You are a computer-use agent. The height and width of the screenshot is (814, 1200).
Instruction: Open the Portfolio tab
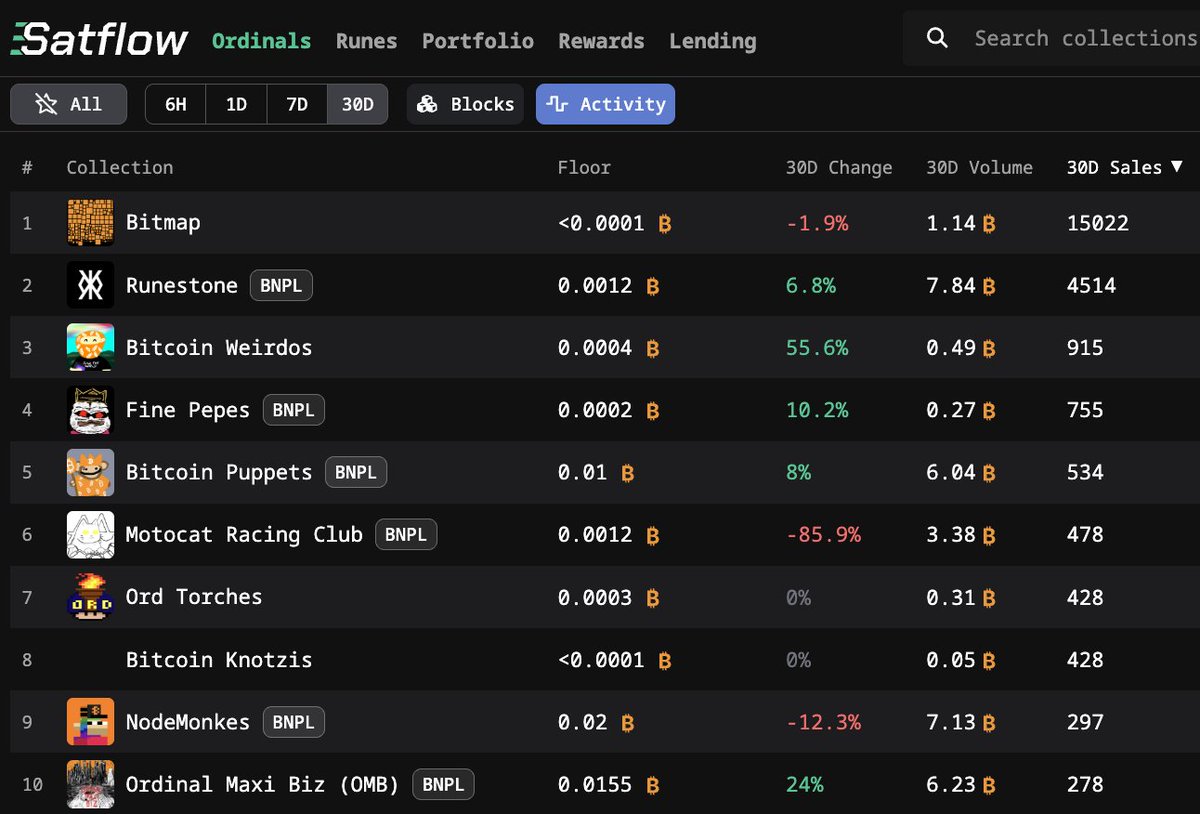(x=477, y=41)
